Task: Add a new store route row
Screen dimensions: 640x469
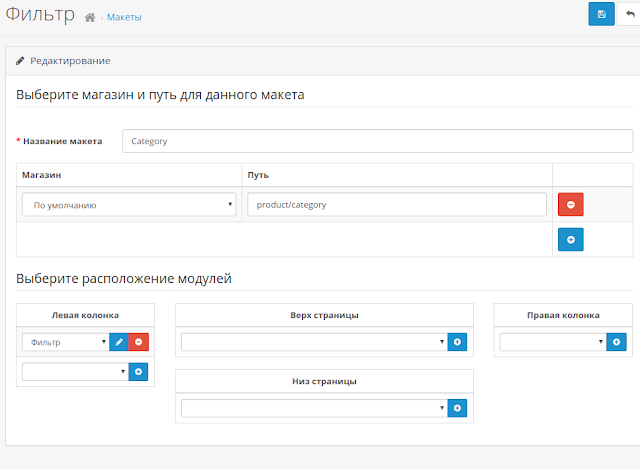Action: 571,239
